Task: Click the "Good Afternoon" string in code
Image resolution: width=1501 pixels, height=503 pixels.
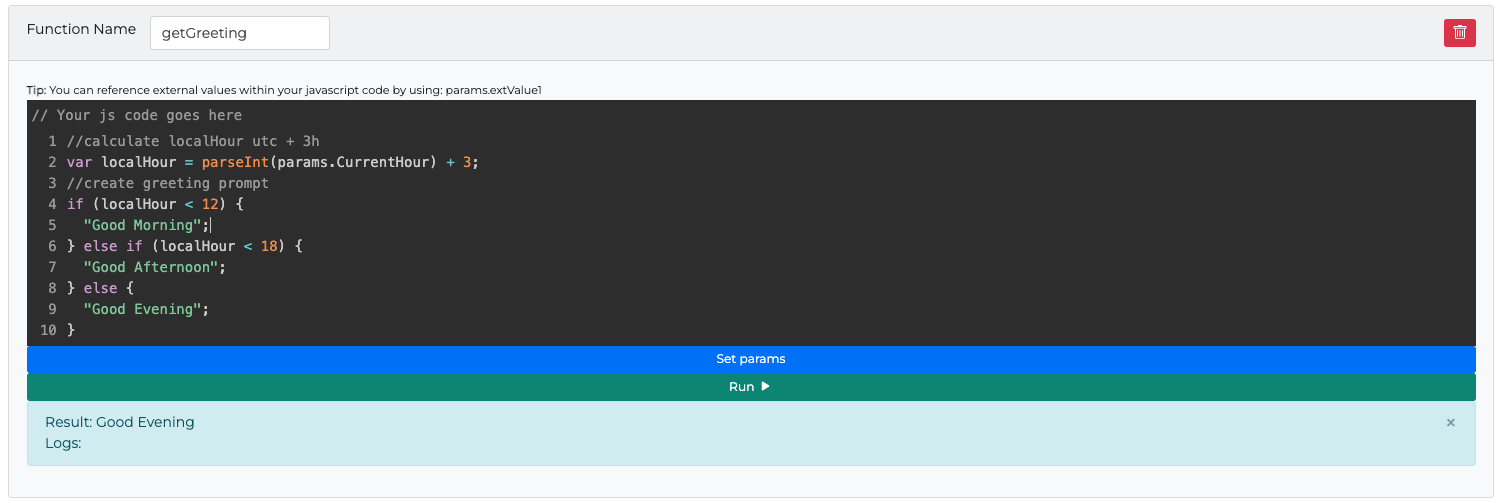Action: [151, 267]
